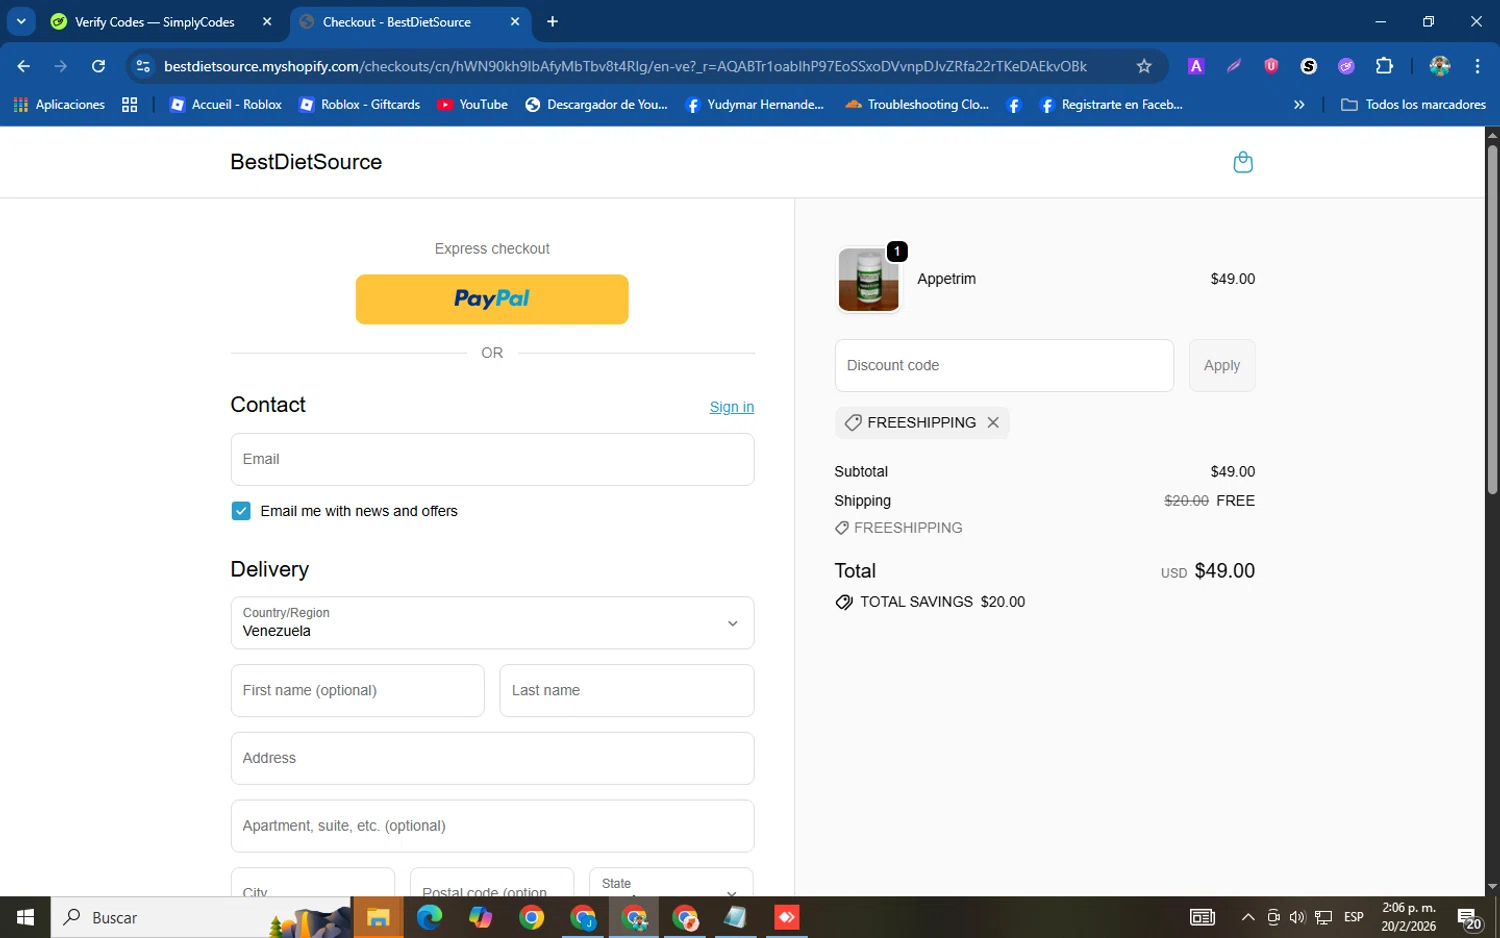This screenshot has height=938, width=1500.
Task: Open the Todos los marcadores folder
Action: pyautogui.click(x=1413, y=104)
